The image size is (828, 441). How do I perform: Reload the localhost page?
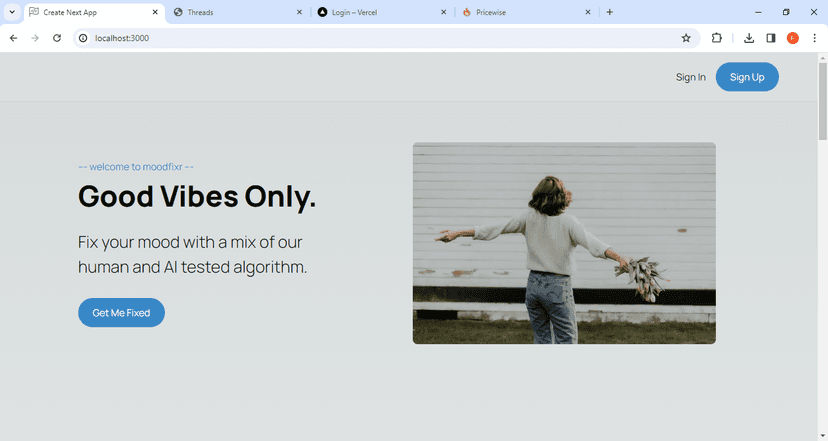(57, 38)
